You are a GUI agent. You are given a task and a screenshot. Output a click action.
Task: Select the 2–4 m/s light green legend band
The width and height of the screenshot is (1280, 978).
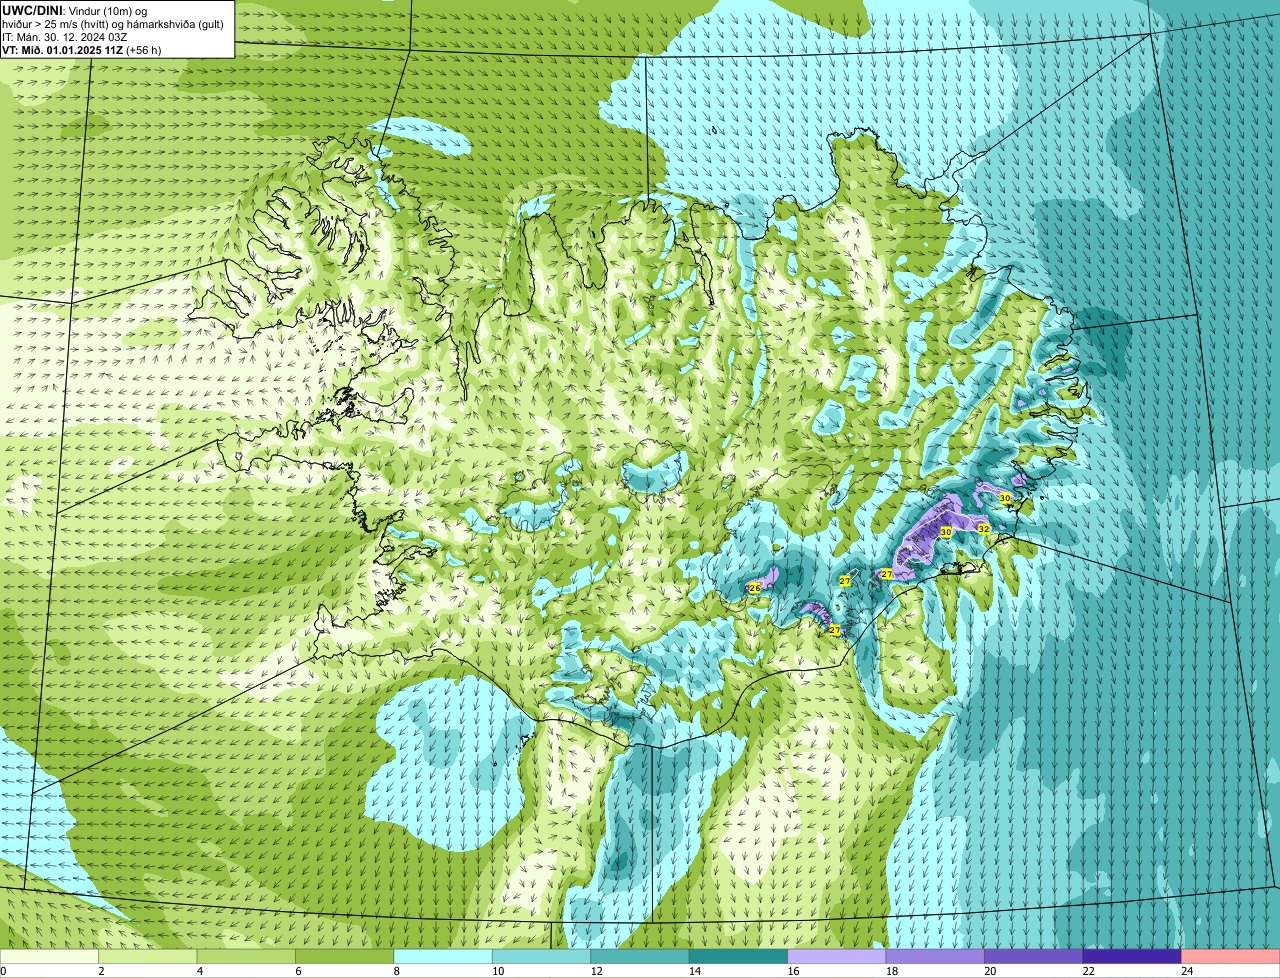(x=148, y=956)
